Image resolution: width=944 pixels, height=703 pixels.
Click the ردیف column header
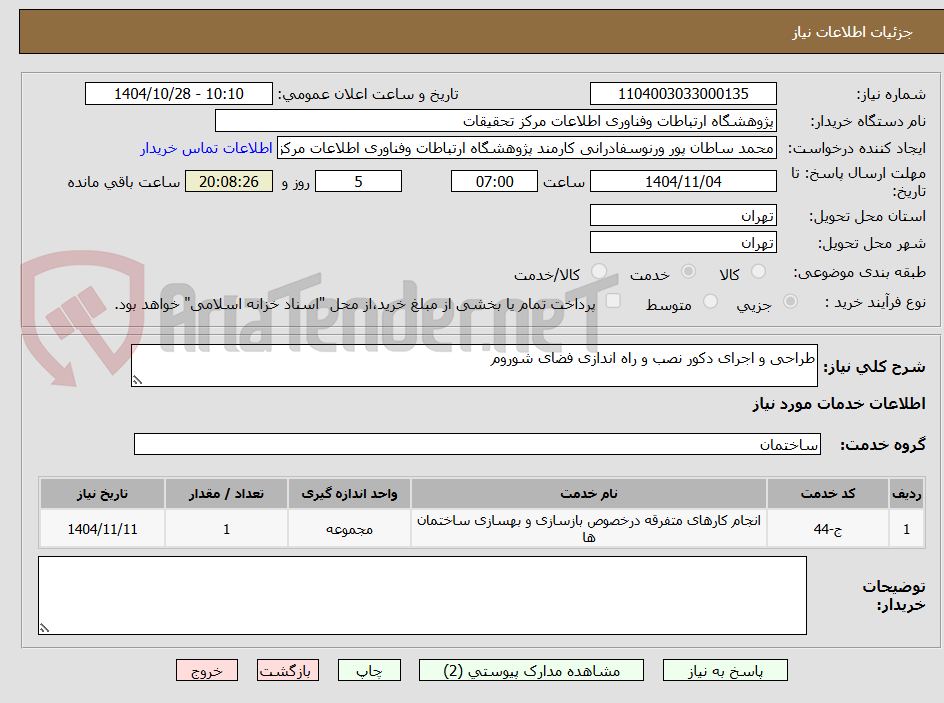point(907,494)
